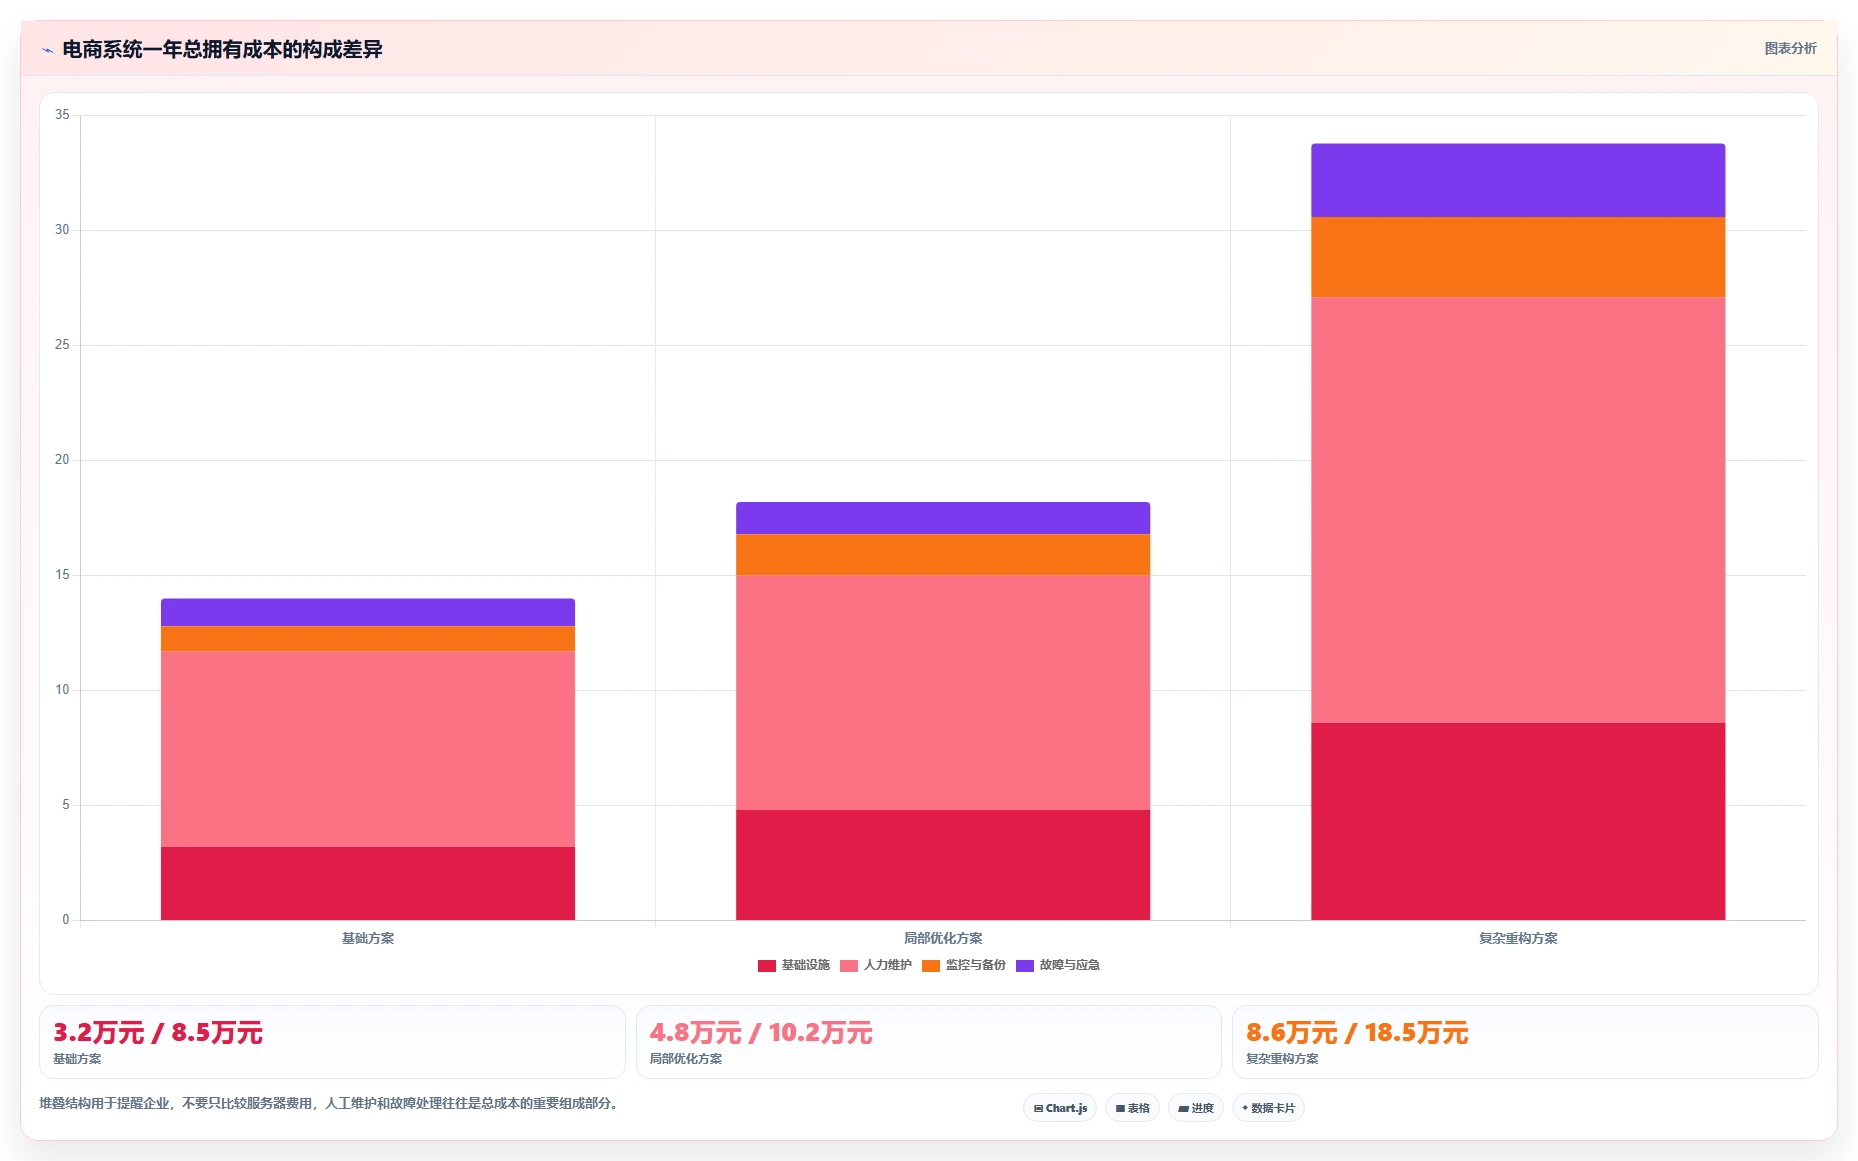Image resolution: width=1858 pixels, height=1161 pixels.
Task: Toggle the 监控与备份 legend label
Action: pyautogui.click(x=975, y=966)
